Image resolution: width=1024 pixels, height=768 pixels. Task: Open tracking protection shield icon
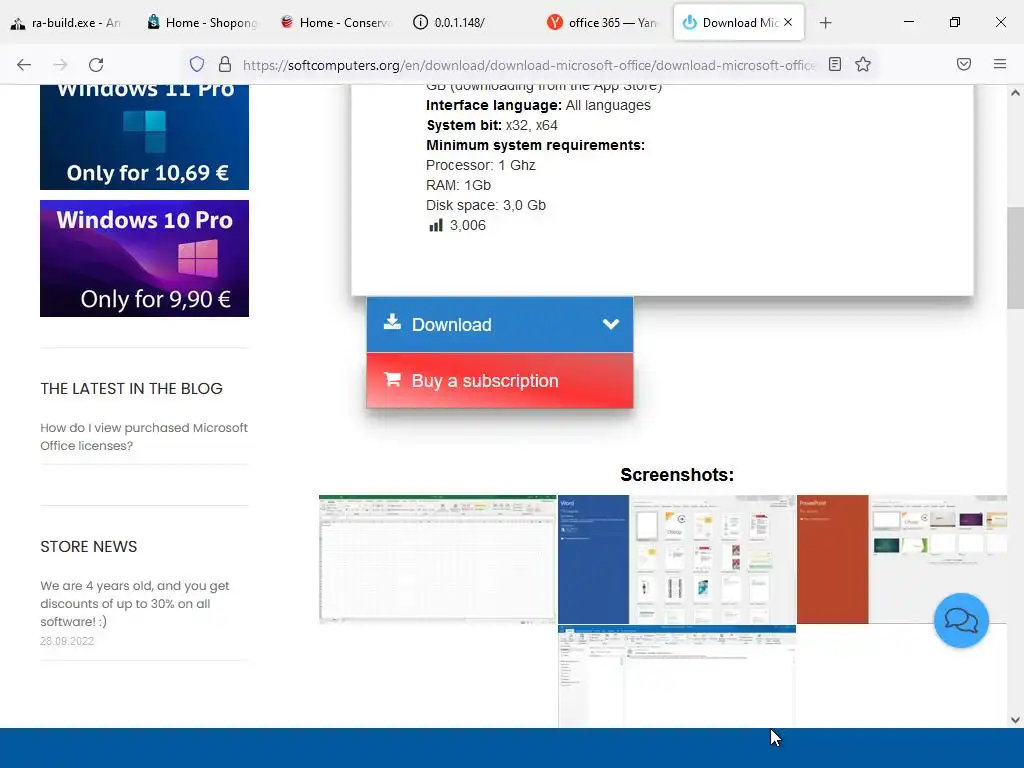(x=197, y=64)
